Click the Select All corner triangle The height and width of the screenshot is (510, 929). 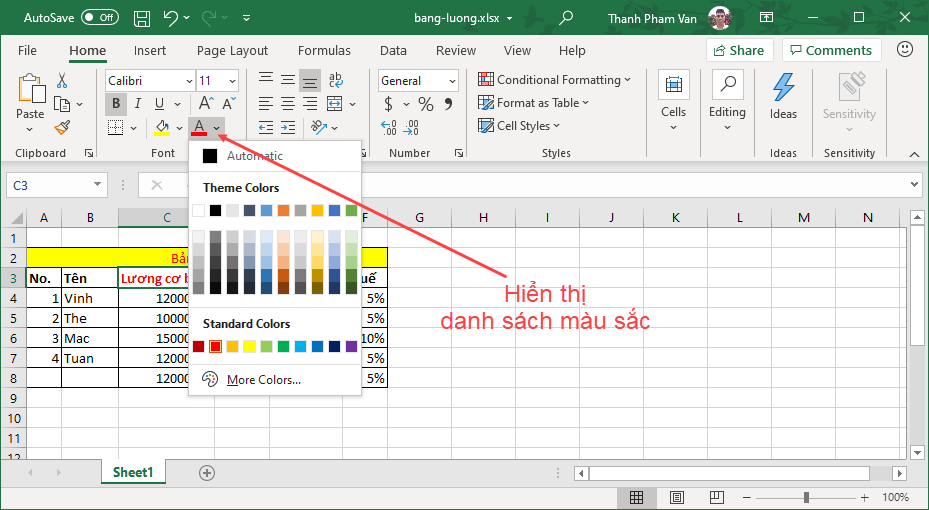17,217
